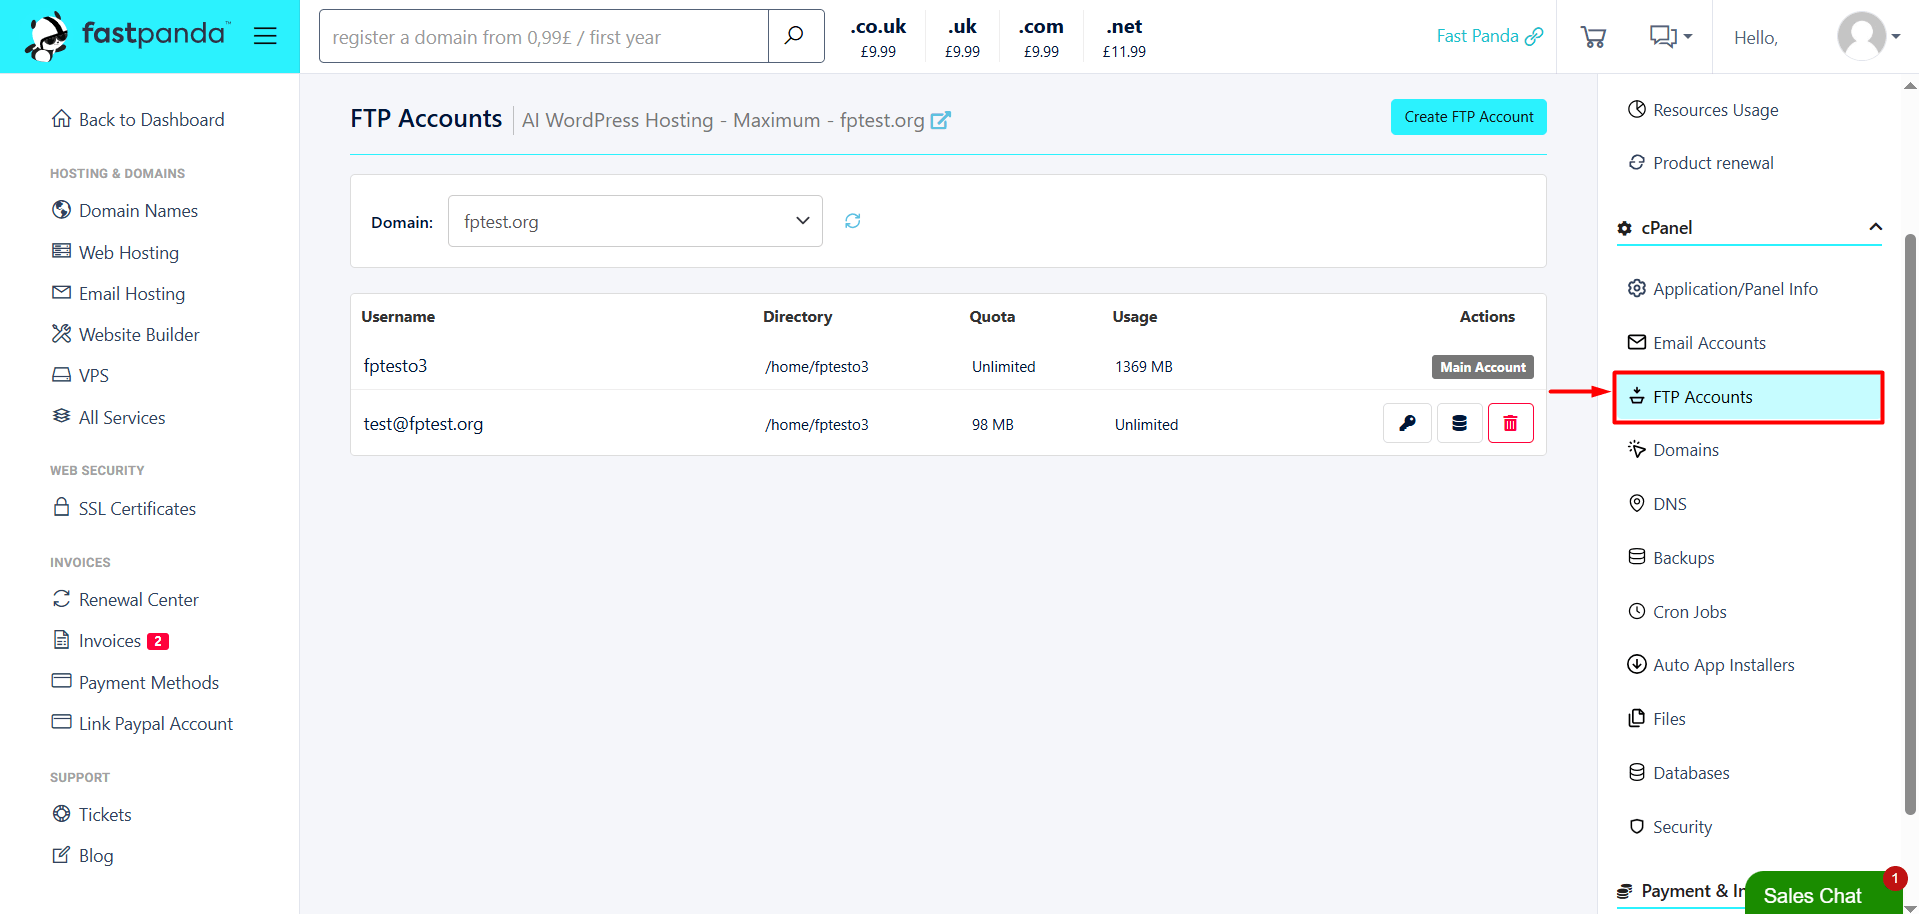Click the refresh icon beside domain dropdown

[x=852, y=221]
